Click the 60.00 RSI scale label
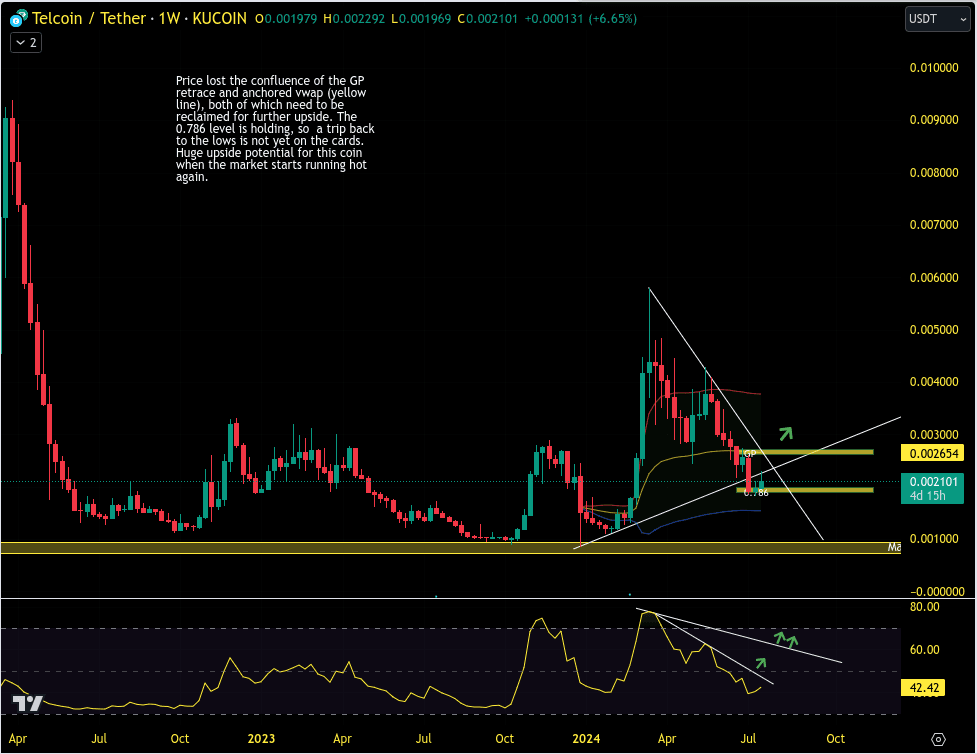This screenshot has height=754, width=977. coord(925,650)
